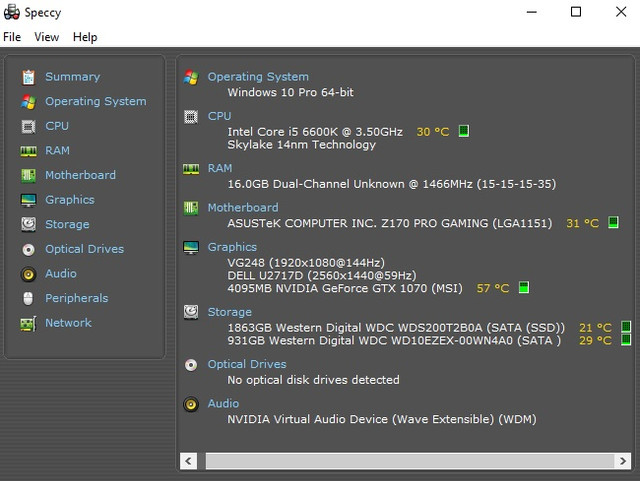Select the CPU chip icon in sidebar

tap(28, 127)
